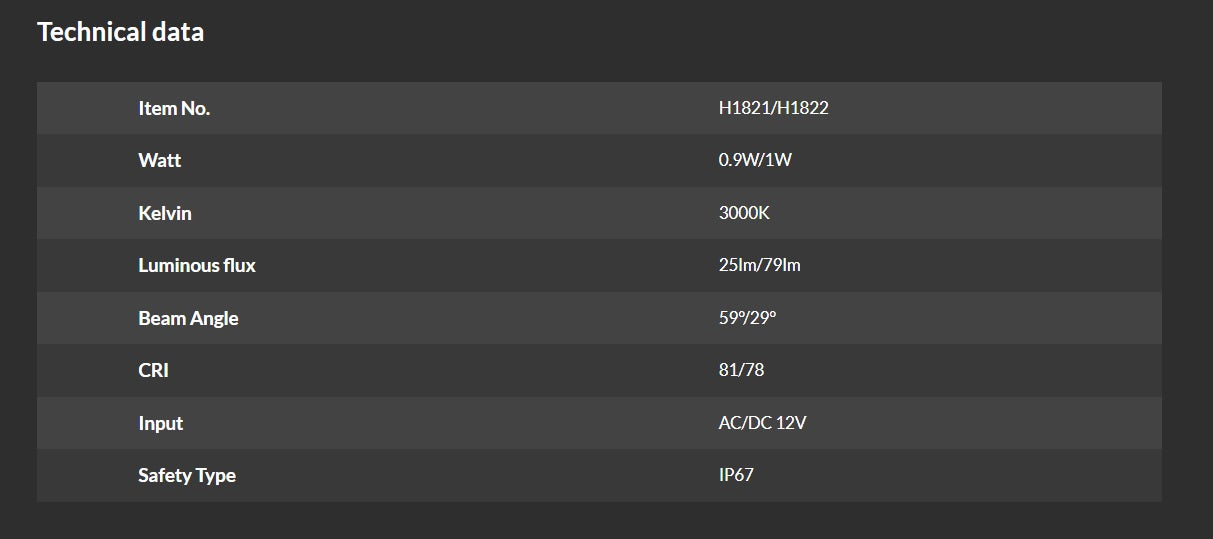1213x539 pixels.
Task: Select the "Kelvin" row label
Action: coord(165,213)
